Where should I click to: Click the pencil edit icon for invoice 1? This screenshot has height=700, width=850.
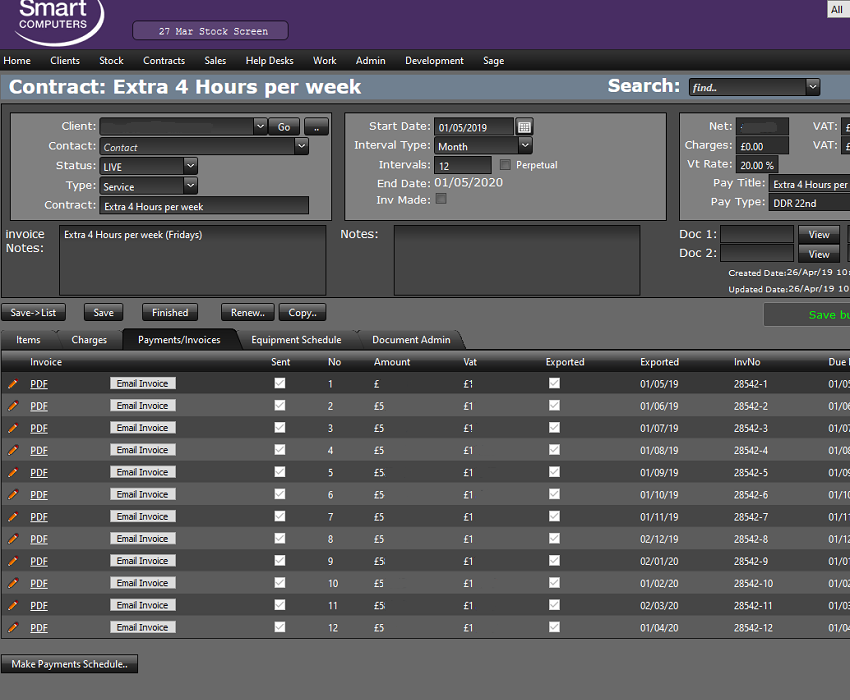tap(13, 383)
